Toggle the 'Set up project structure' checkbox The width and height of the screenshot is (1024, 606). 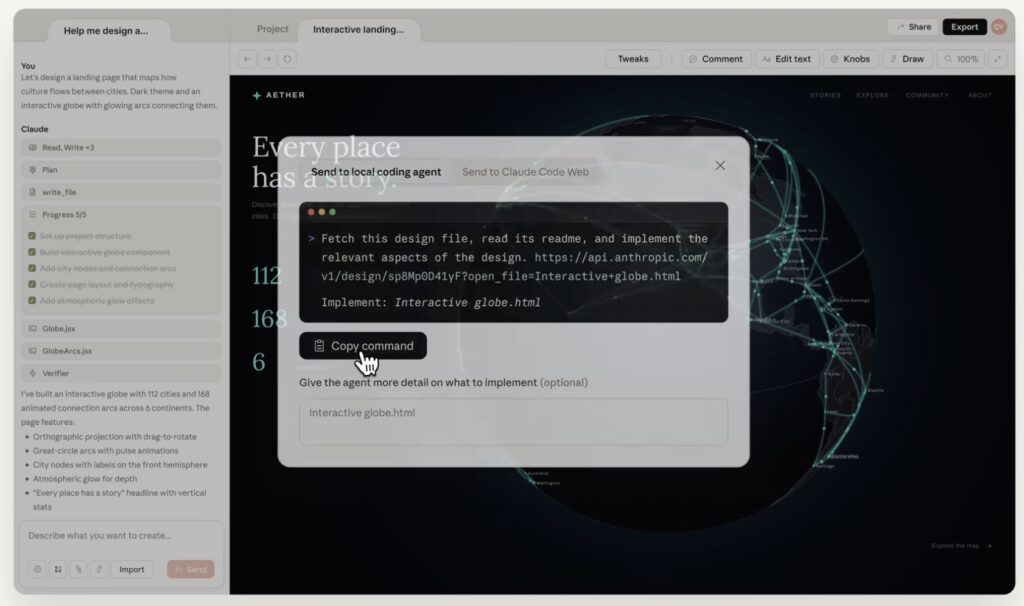coord(33,236)
